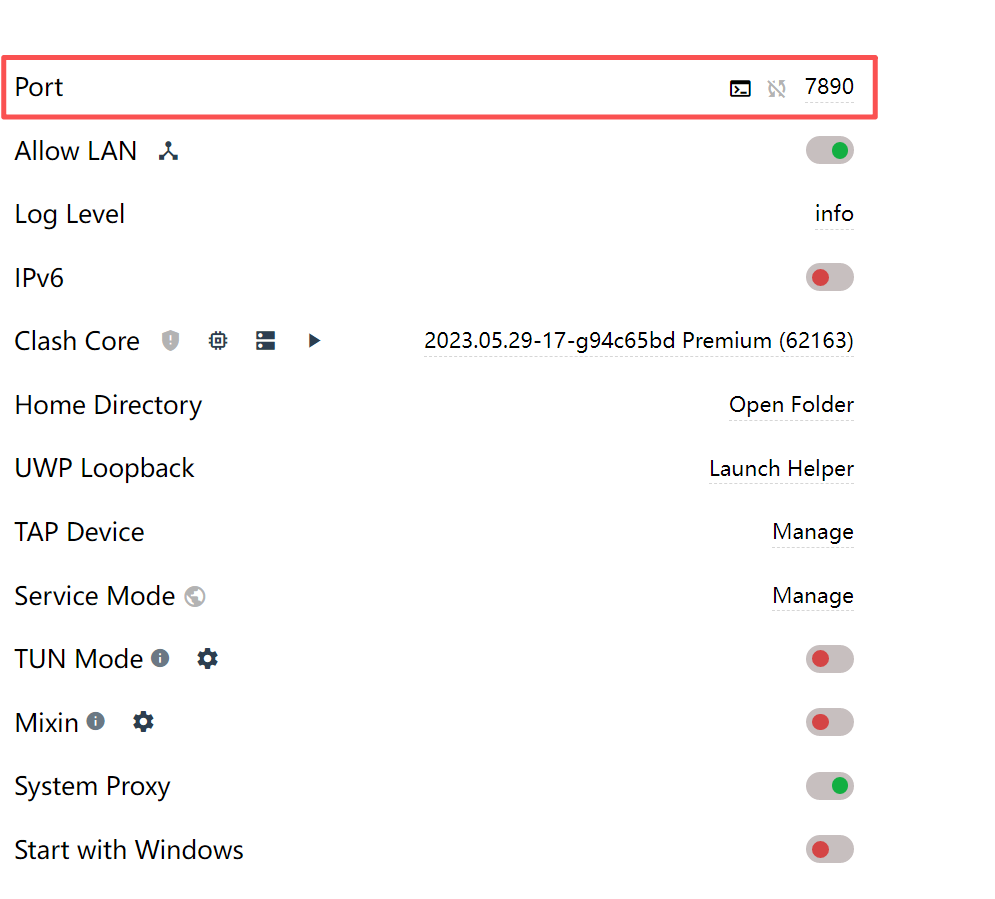
Task: Open TUN Mode gear settings
Action: [207, 659]
